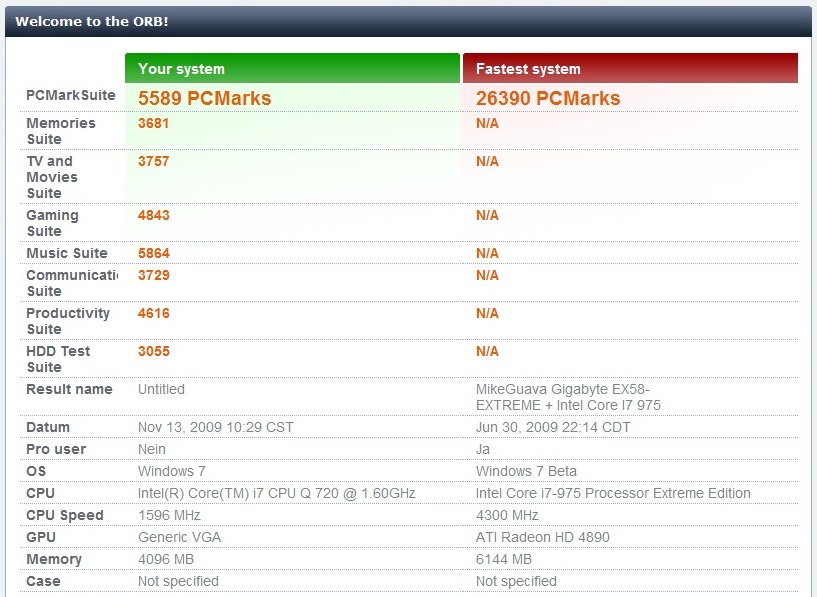Click the Pro user value 'Ja'

point(482,449)
